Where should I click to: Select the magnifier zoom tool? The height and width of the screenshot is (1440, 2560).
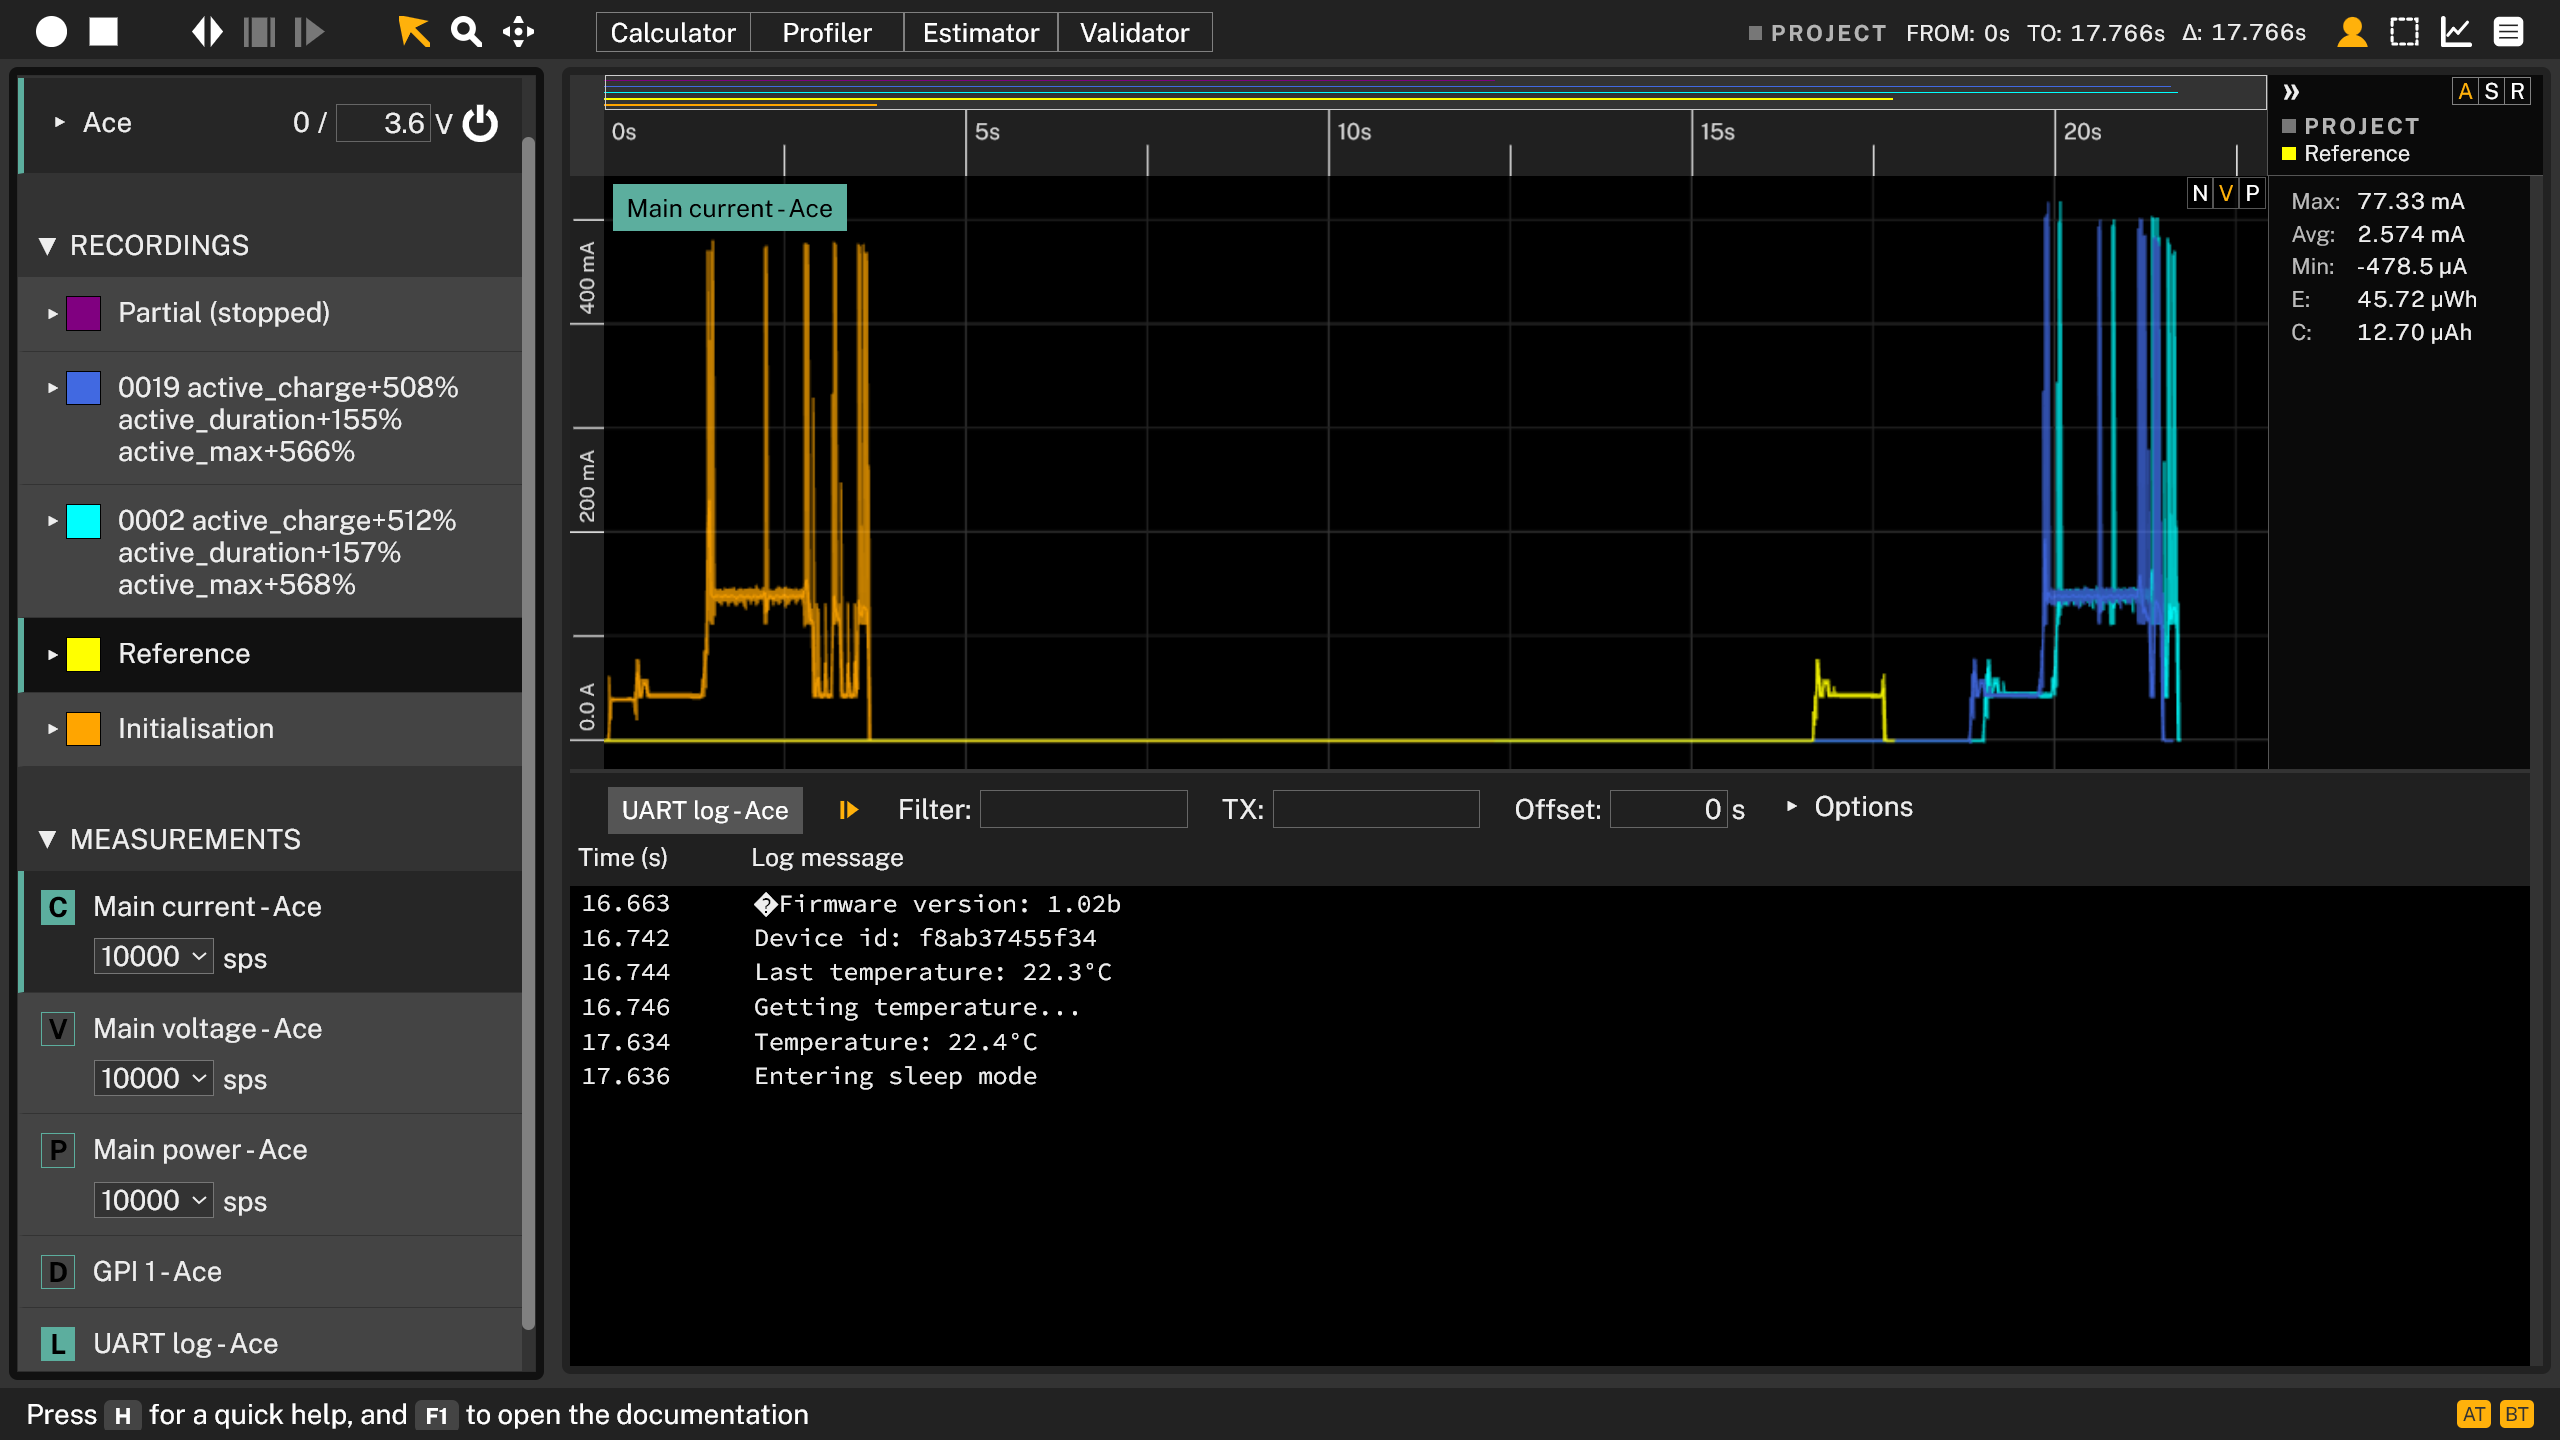pyautogui.click(x=465, y=32)
